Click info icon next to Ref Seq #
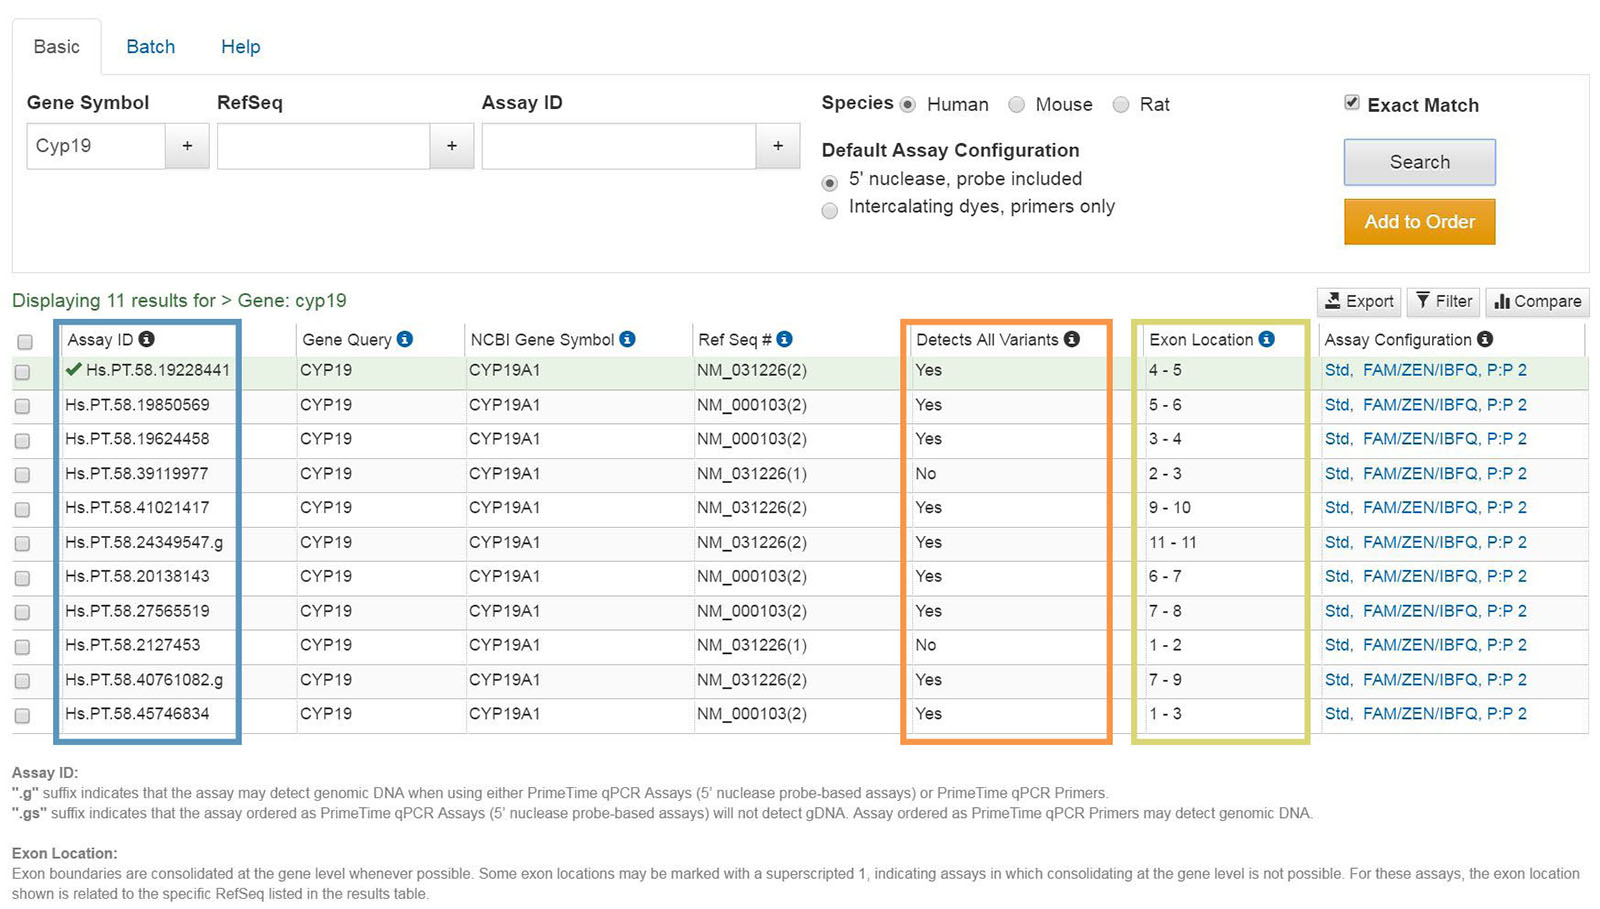Screen dimensions: 1600x909 tap(784, 339)
